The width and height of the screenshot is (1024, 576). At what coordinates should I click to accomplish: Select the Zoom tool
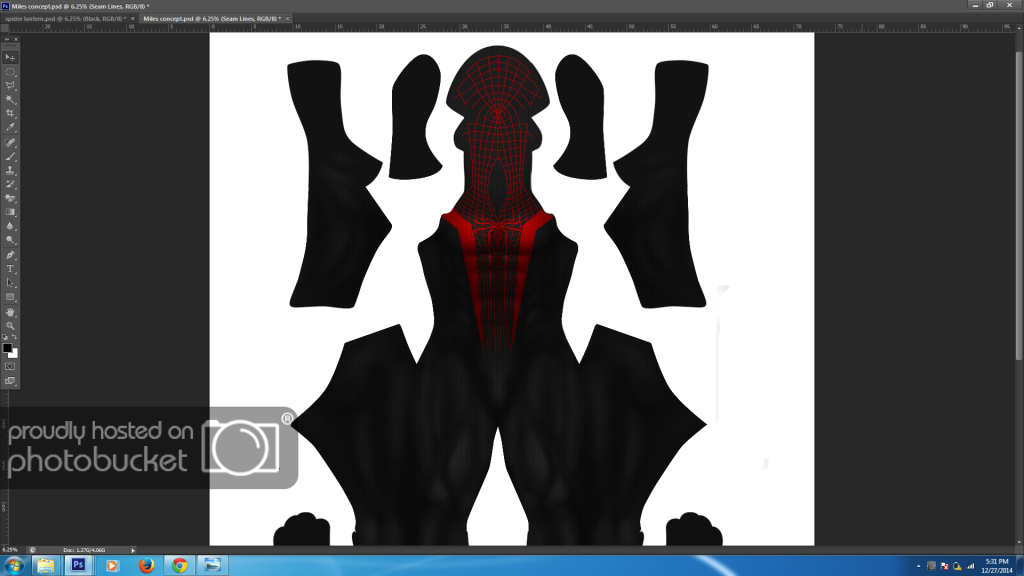click(10, 326)
